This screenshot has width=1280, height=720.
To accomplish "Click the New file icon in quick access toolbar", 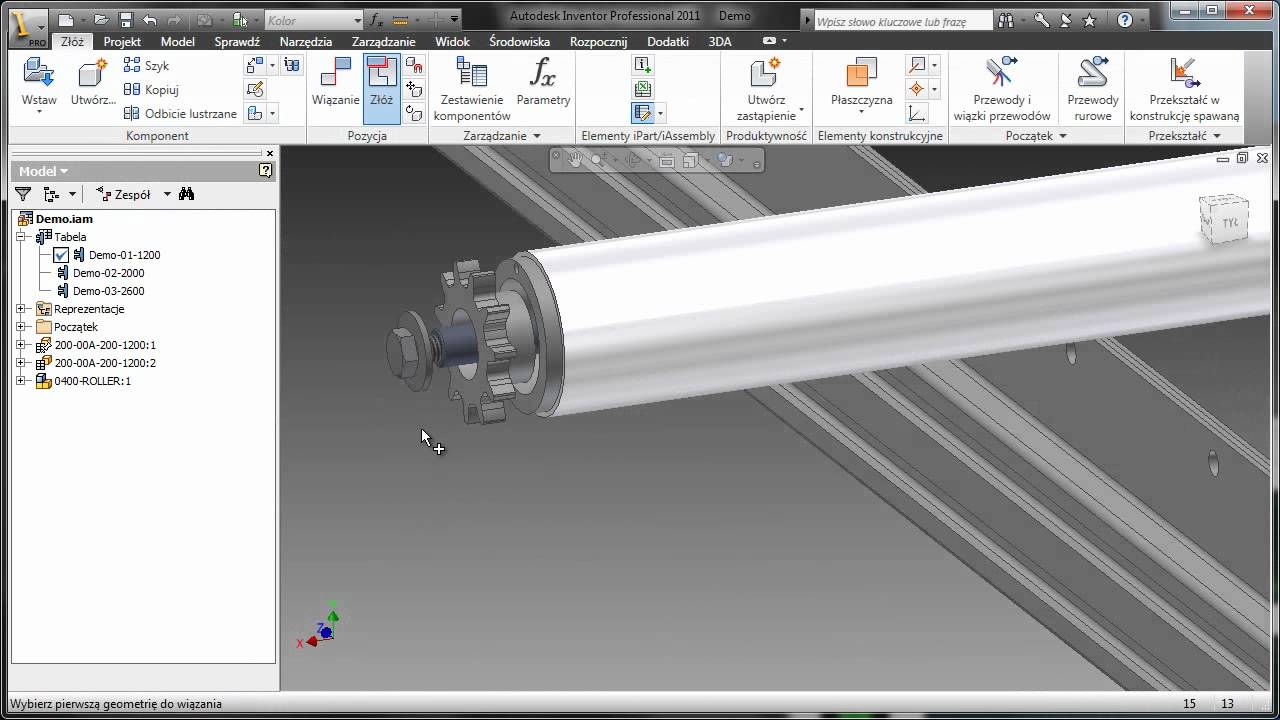I will pyautogui.click(x=65, y=19).
